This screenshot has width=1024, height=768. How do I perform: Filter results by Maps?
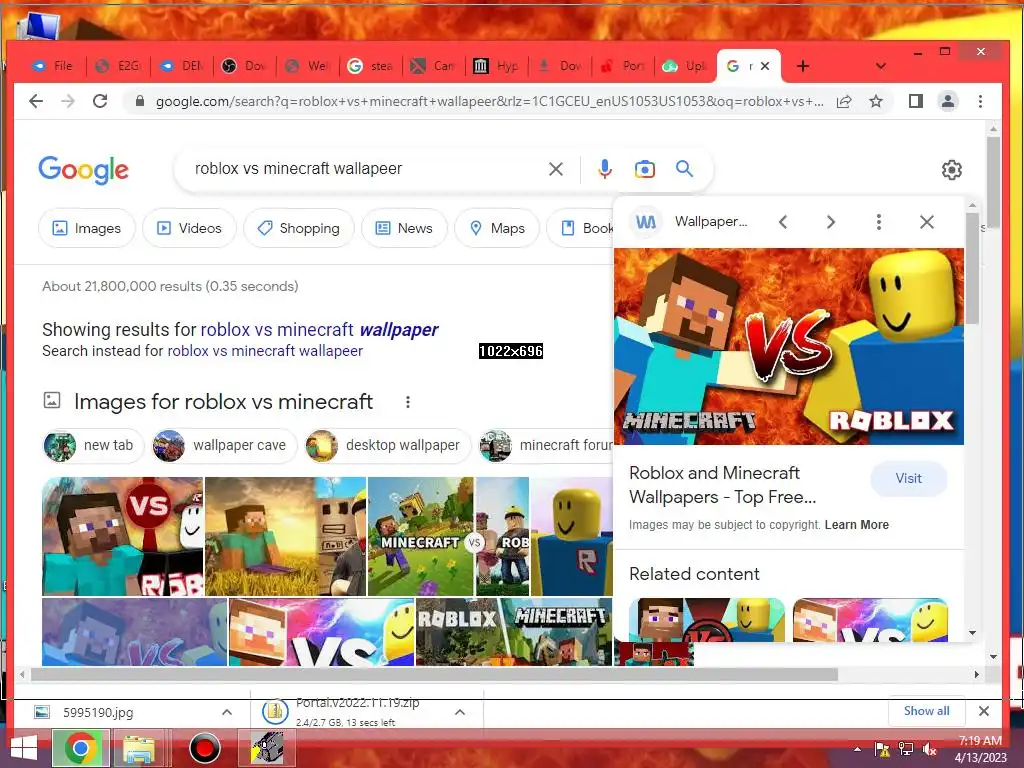tap(498, 229)
